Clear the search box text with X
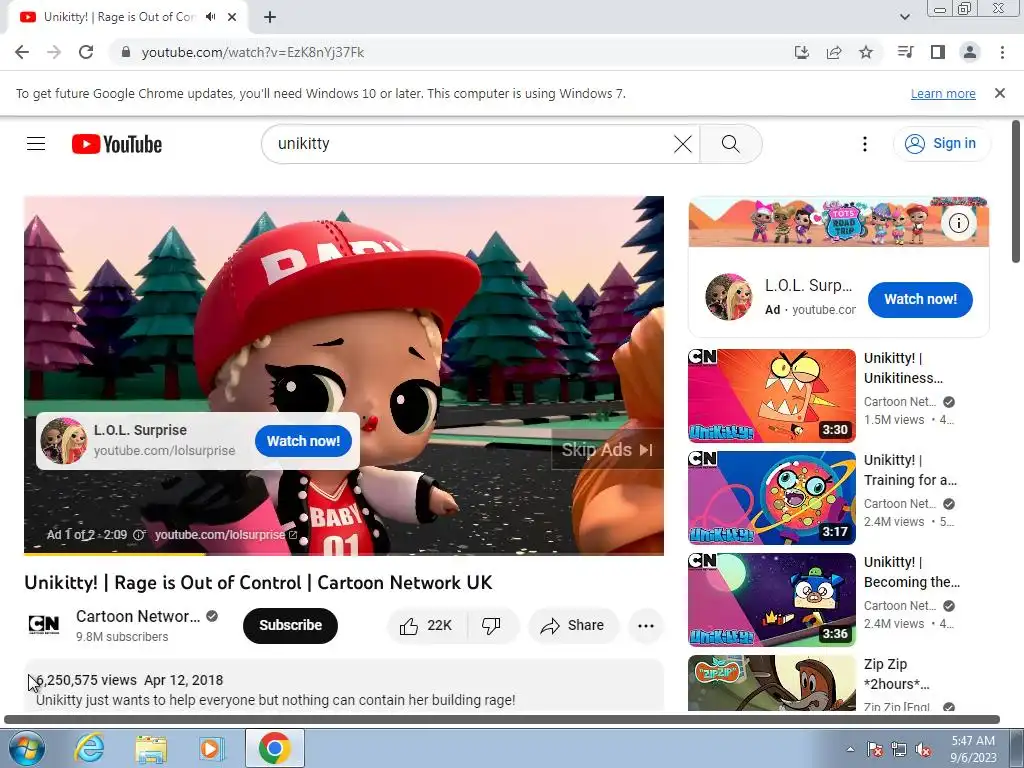This screenshot has height=768, width=1024. [682, 144]
